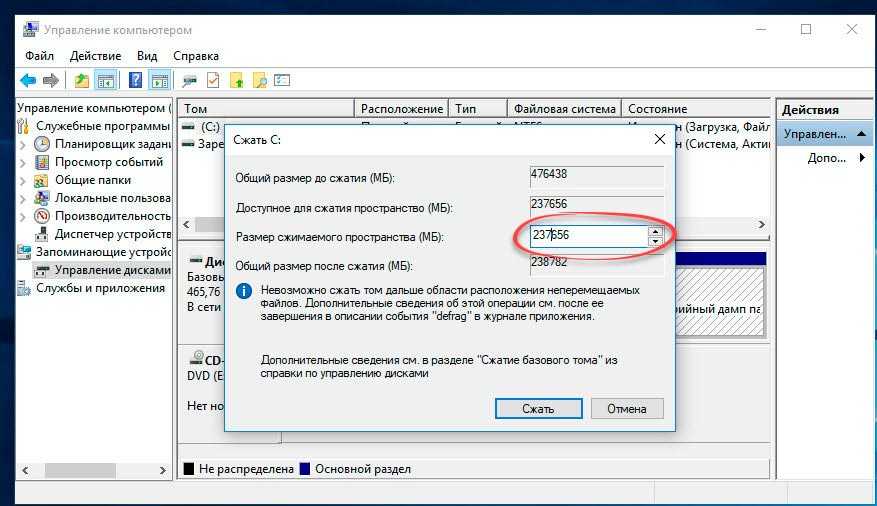The width and height of the screenshot is (877, 506).
Task: Select Управление дисками in the tree
Action: click(102, 270)
